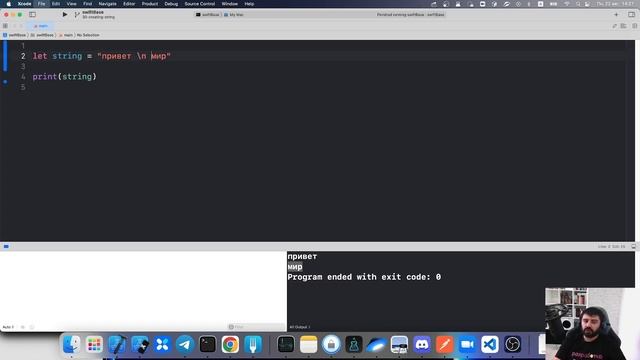Open Xcode from the Dock
The height and width of the screenshot is (360, 640).
tap(117, 344)
